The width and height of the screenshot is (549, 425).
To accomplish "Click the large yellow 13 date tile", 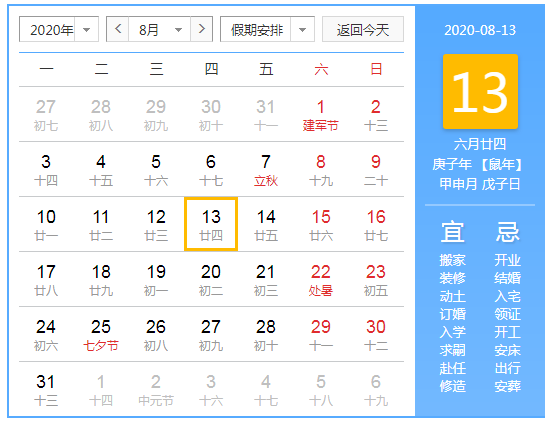I will [x=480, y=91].
